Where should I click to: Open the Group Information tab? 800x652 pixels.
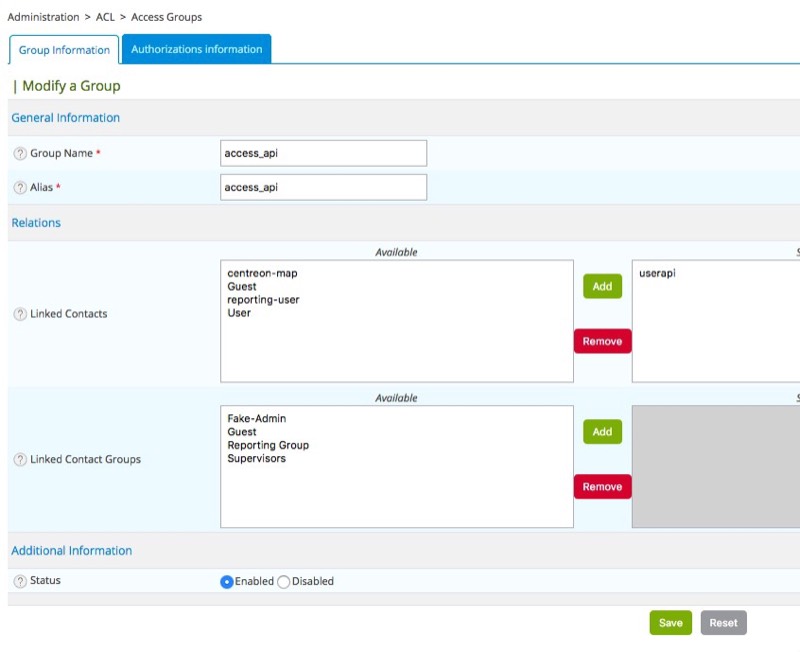tap(64, 50)
